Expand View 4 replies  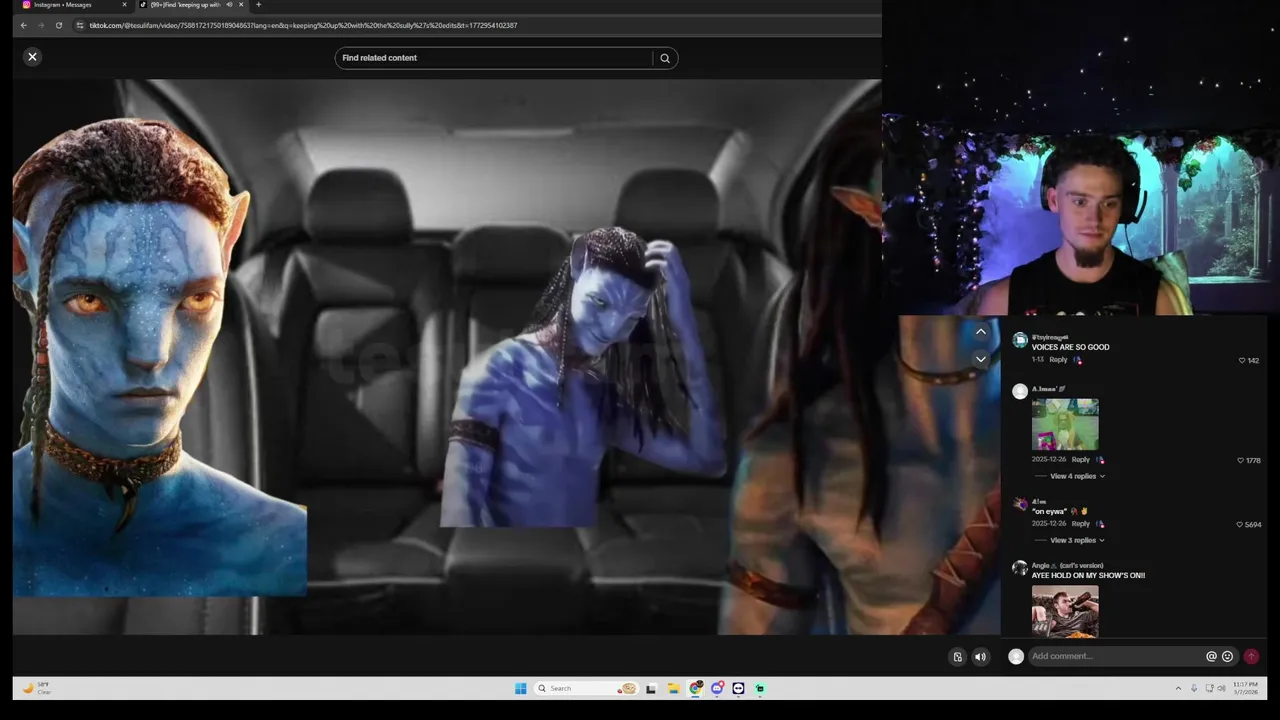point(1077,476)
